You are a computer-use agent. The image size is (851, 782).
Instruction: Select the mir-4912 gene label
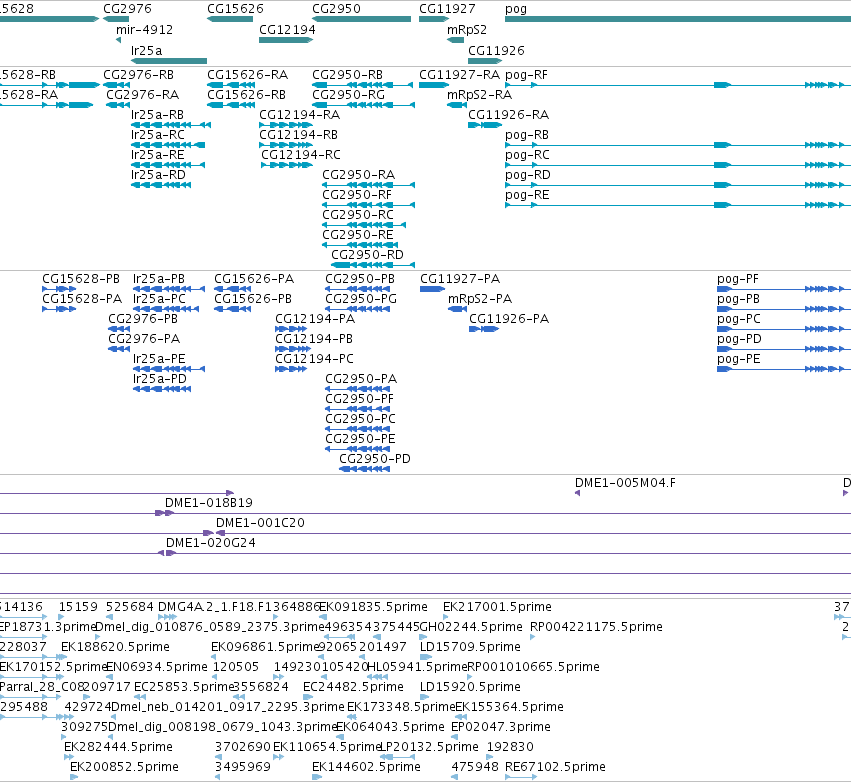144,30
